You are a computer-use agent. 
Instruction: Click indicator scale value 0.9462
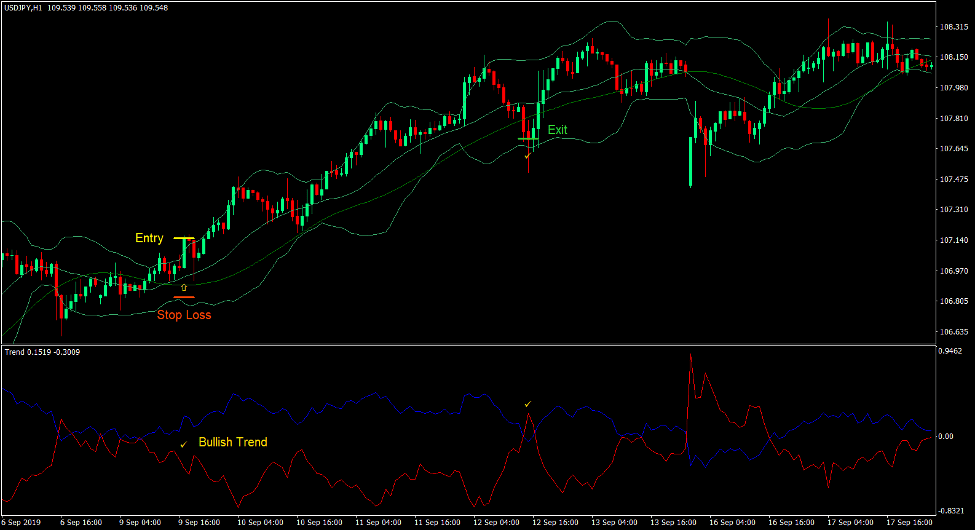tap(950, 352)
